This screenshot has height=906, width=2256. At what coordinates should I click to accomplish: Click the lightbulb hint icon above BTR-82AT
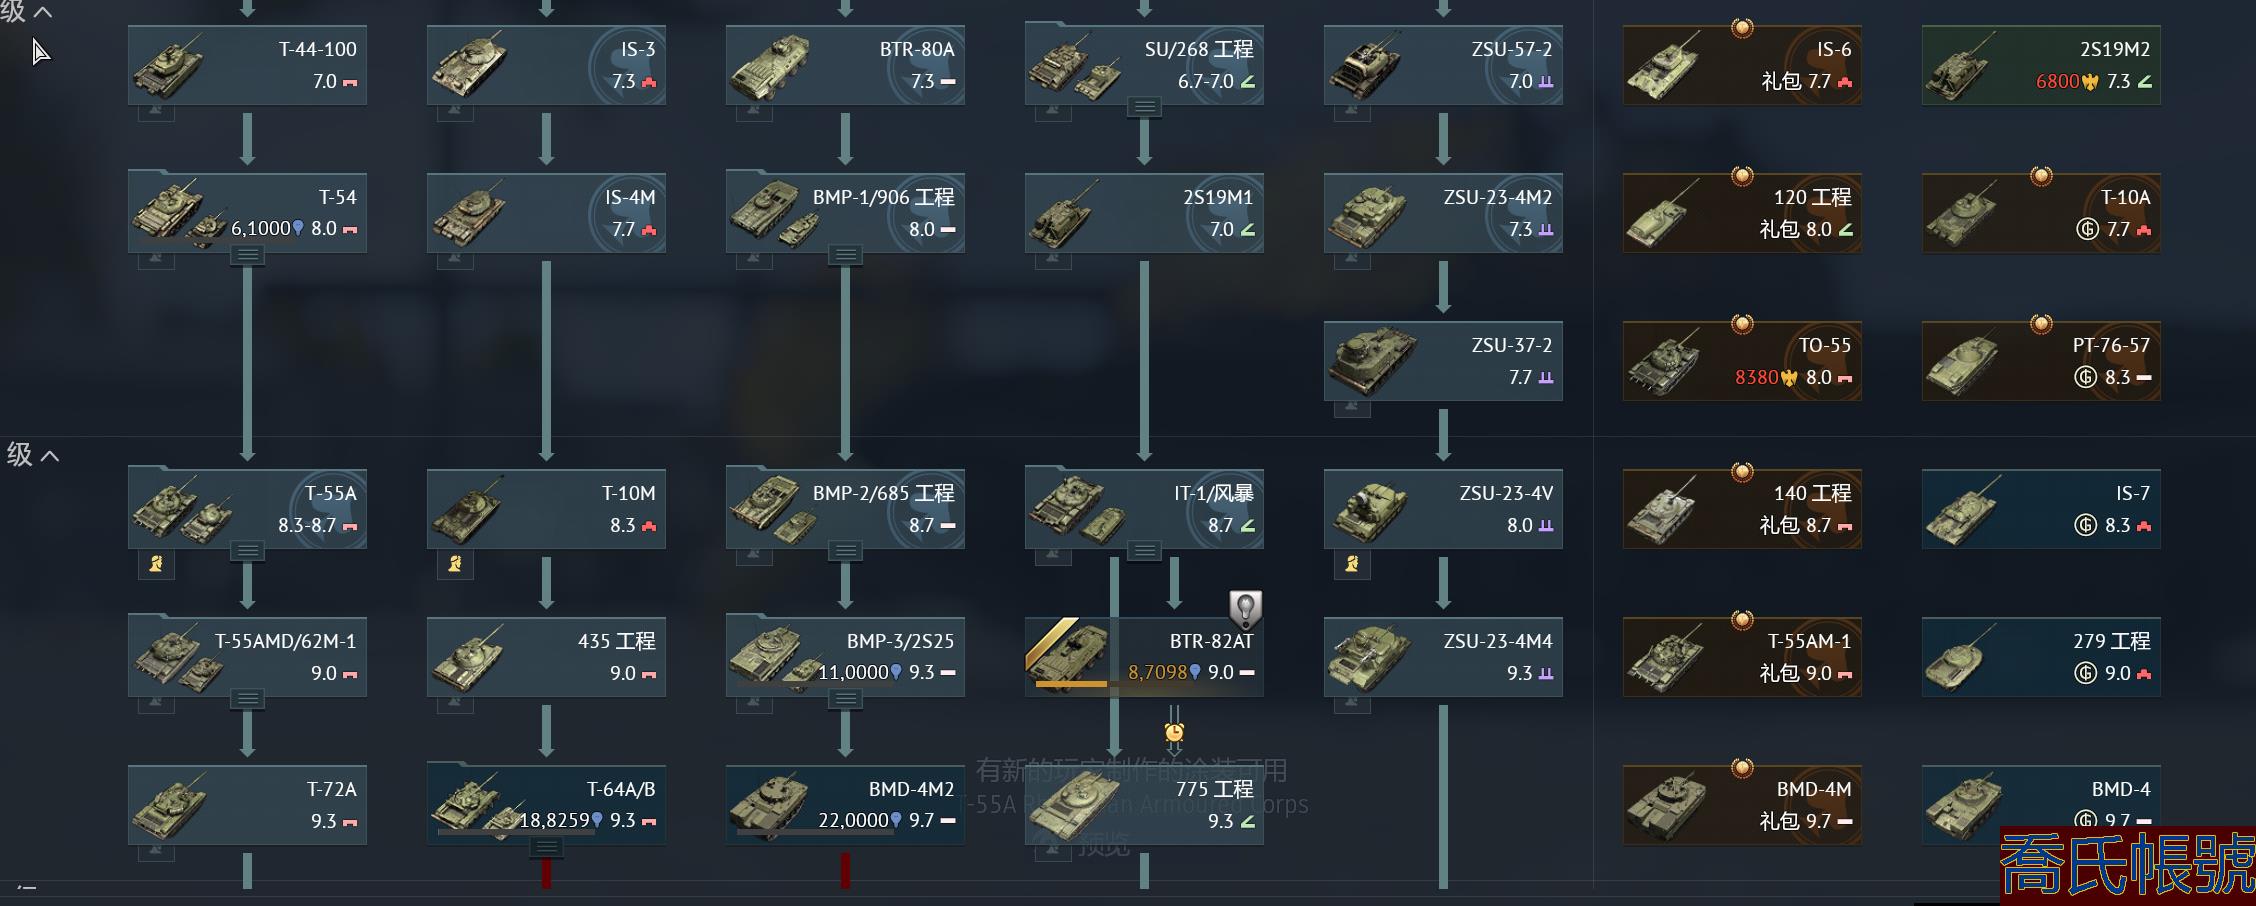tap(1245, 608)
